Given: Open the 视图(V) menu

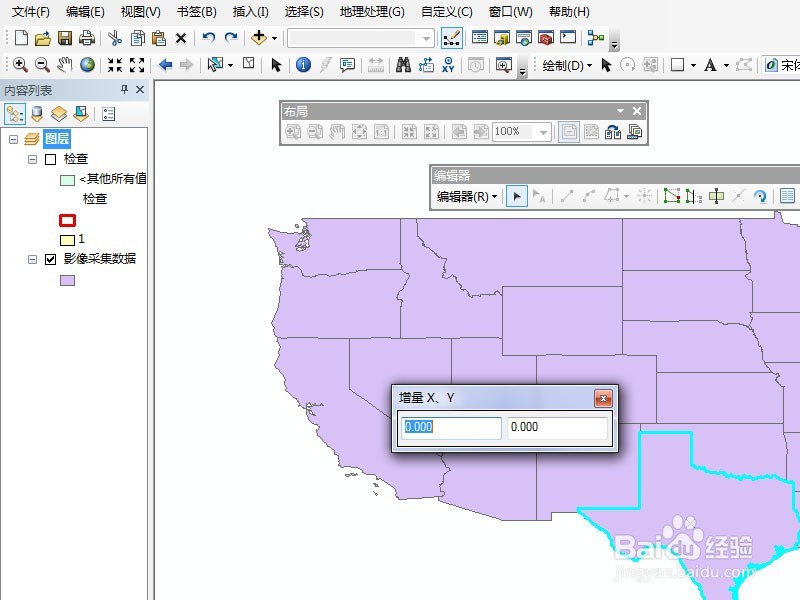Looking at the screenshot, I should pos(140,12).
